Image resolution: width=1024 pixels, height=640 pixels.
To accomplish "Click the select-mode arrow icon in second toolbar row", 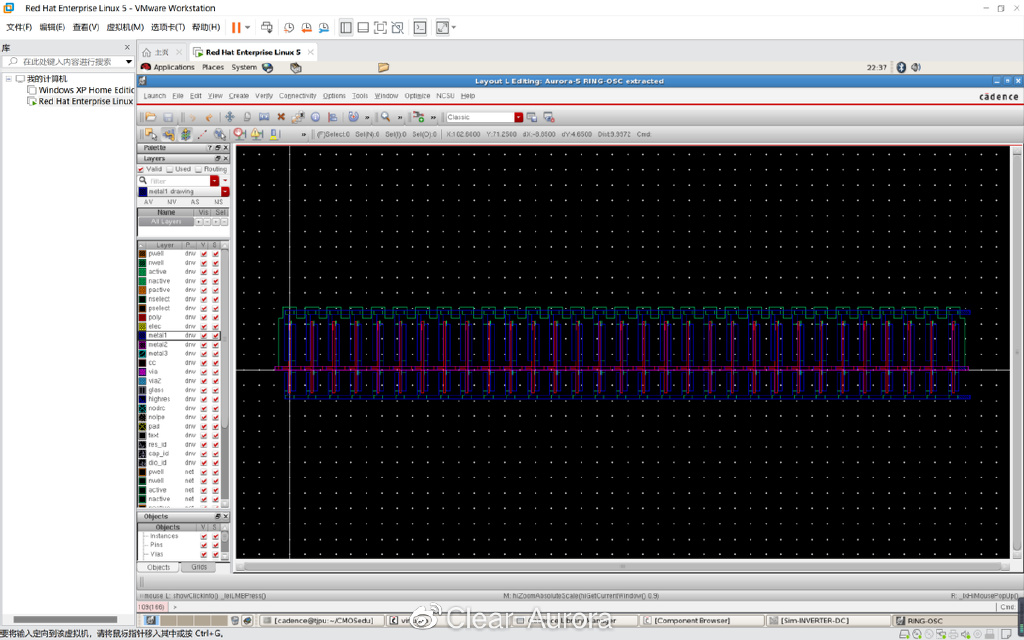I will pyautogui.click(x=151, y=134).
